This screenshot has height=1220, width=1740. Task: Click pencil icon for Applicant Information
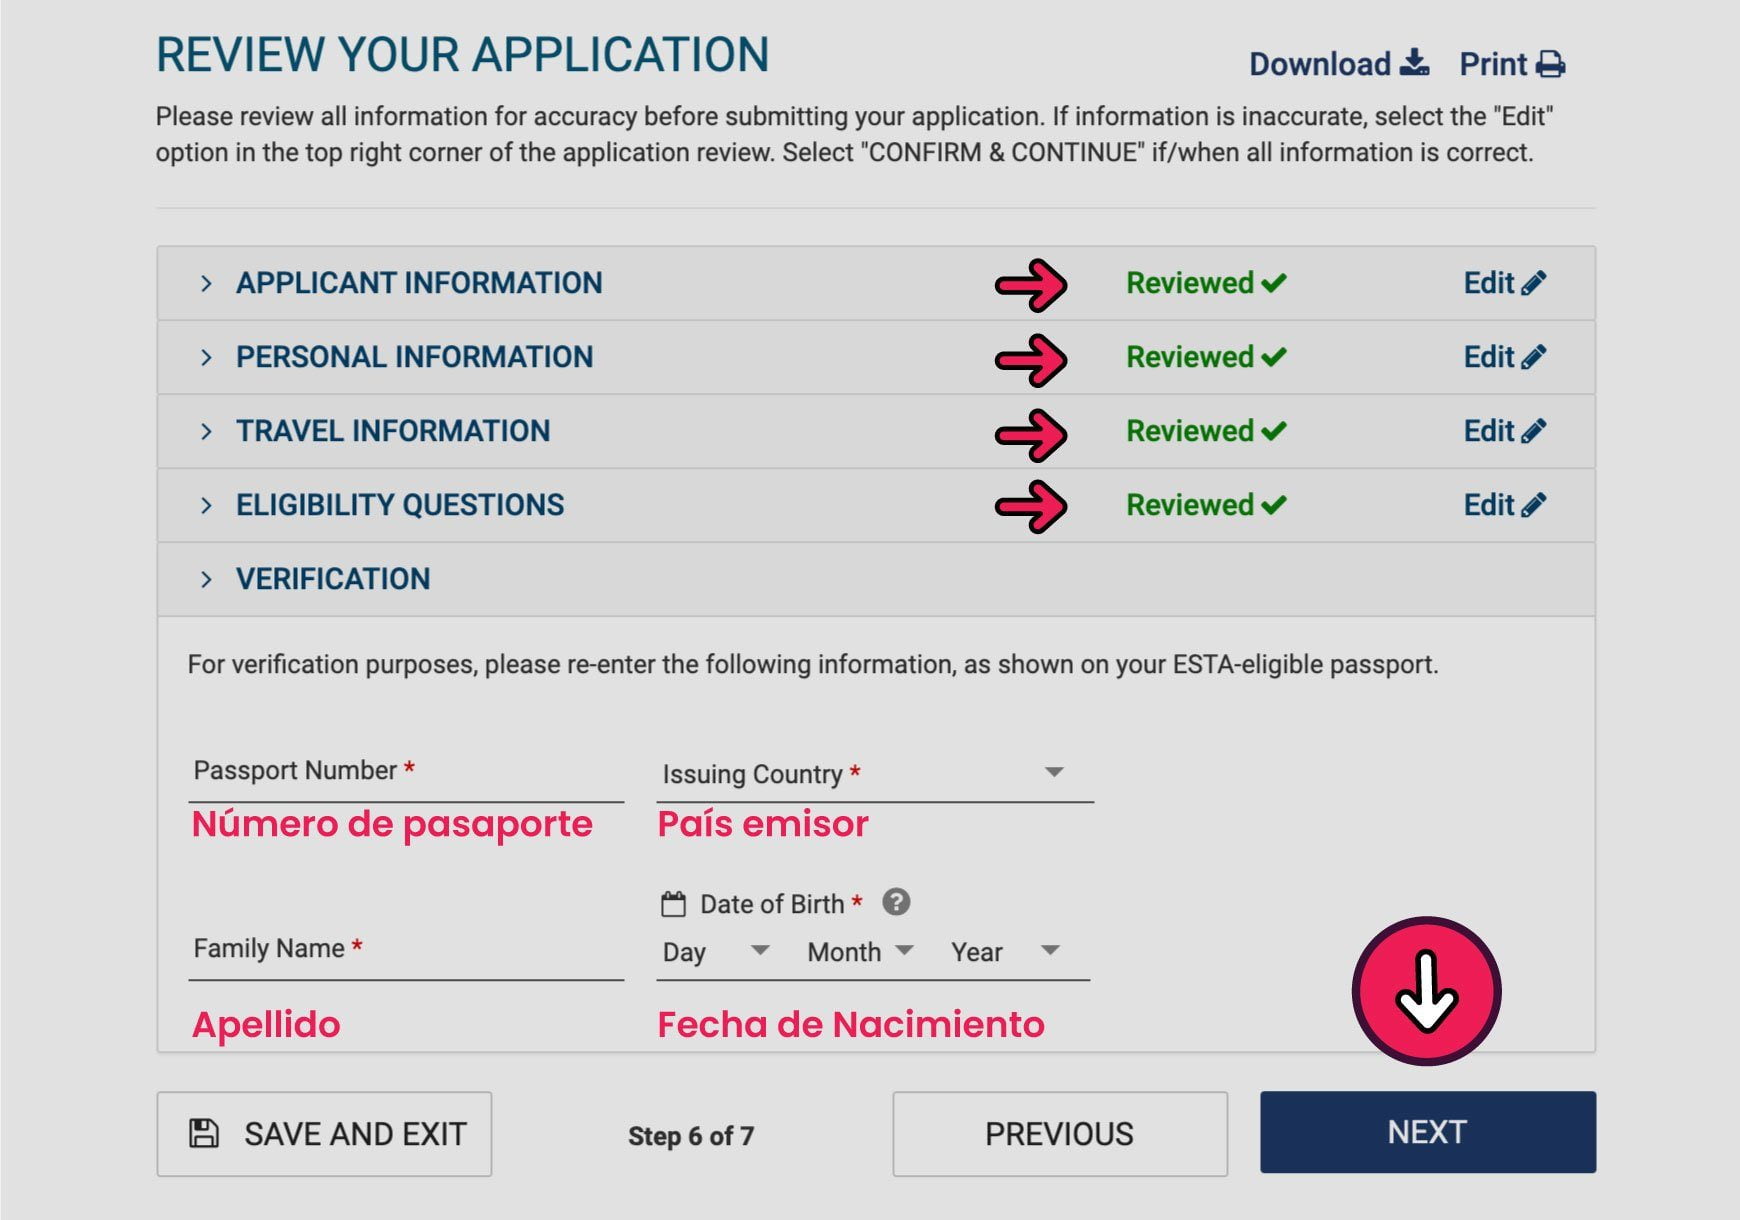coord(1533,283)
